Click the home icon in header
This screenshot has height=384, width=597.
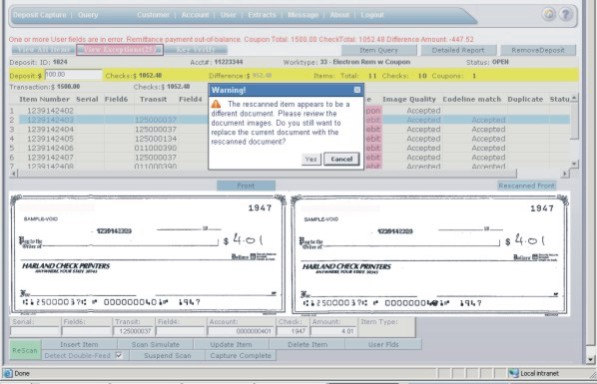pyautogui.click(x=549, y=14)
